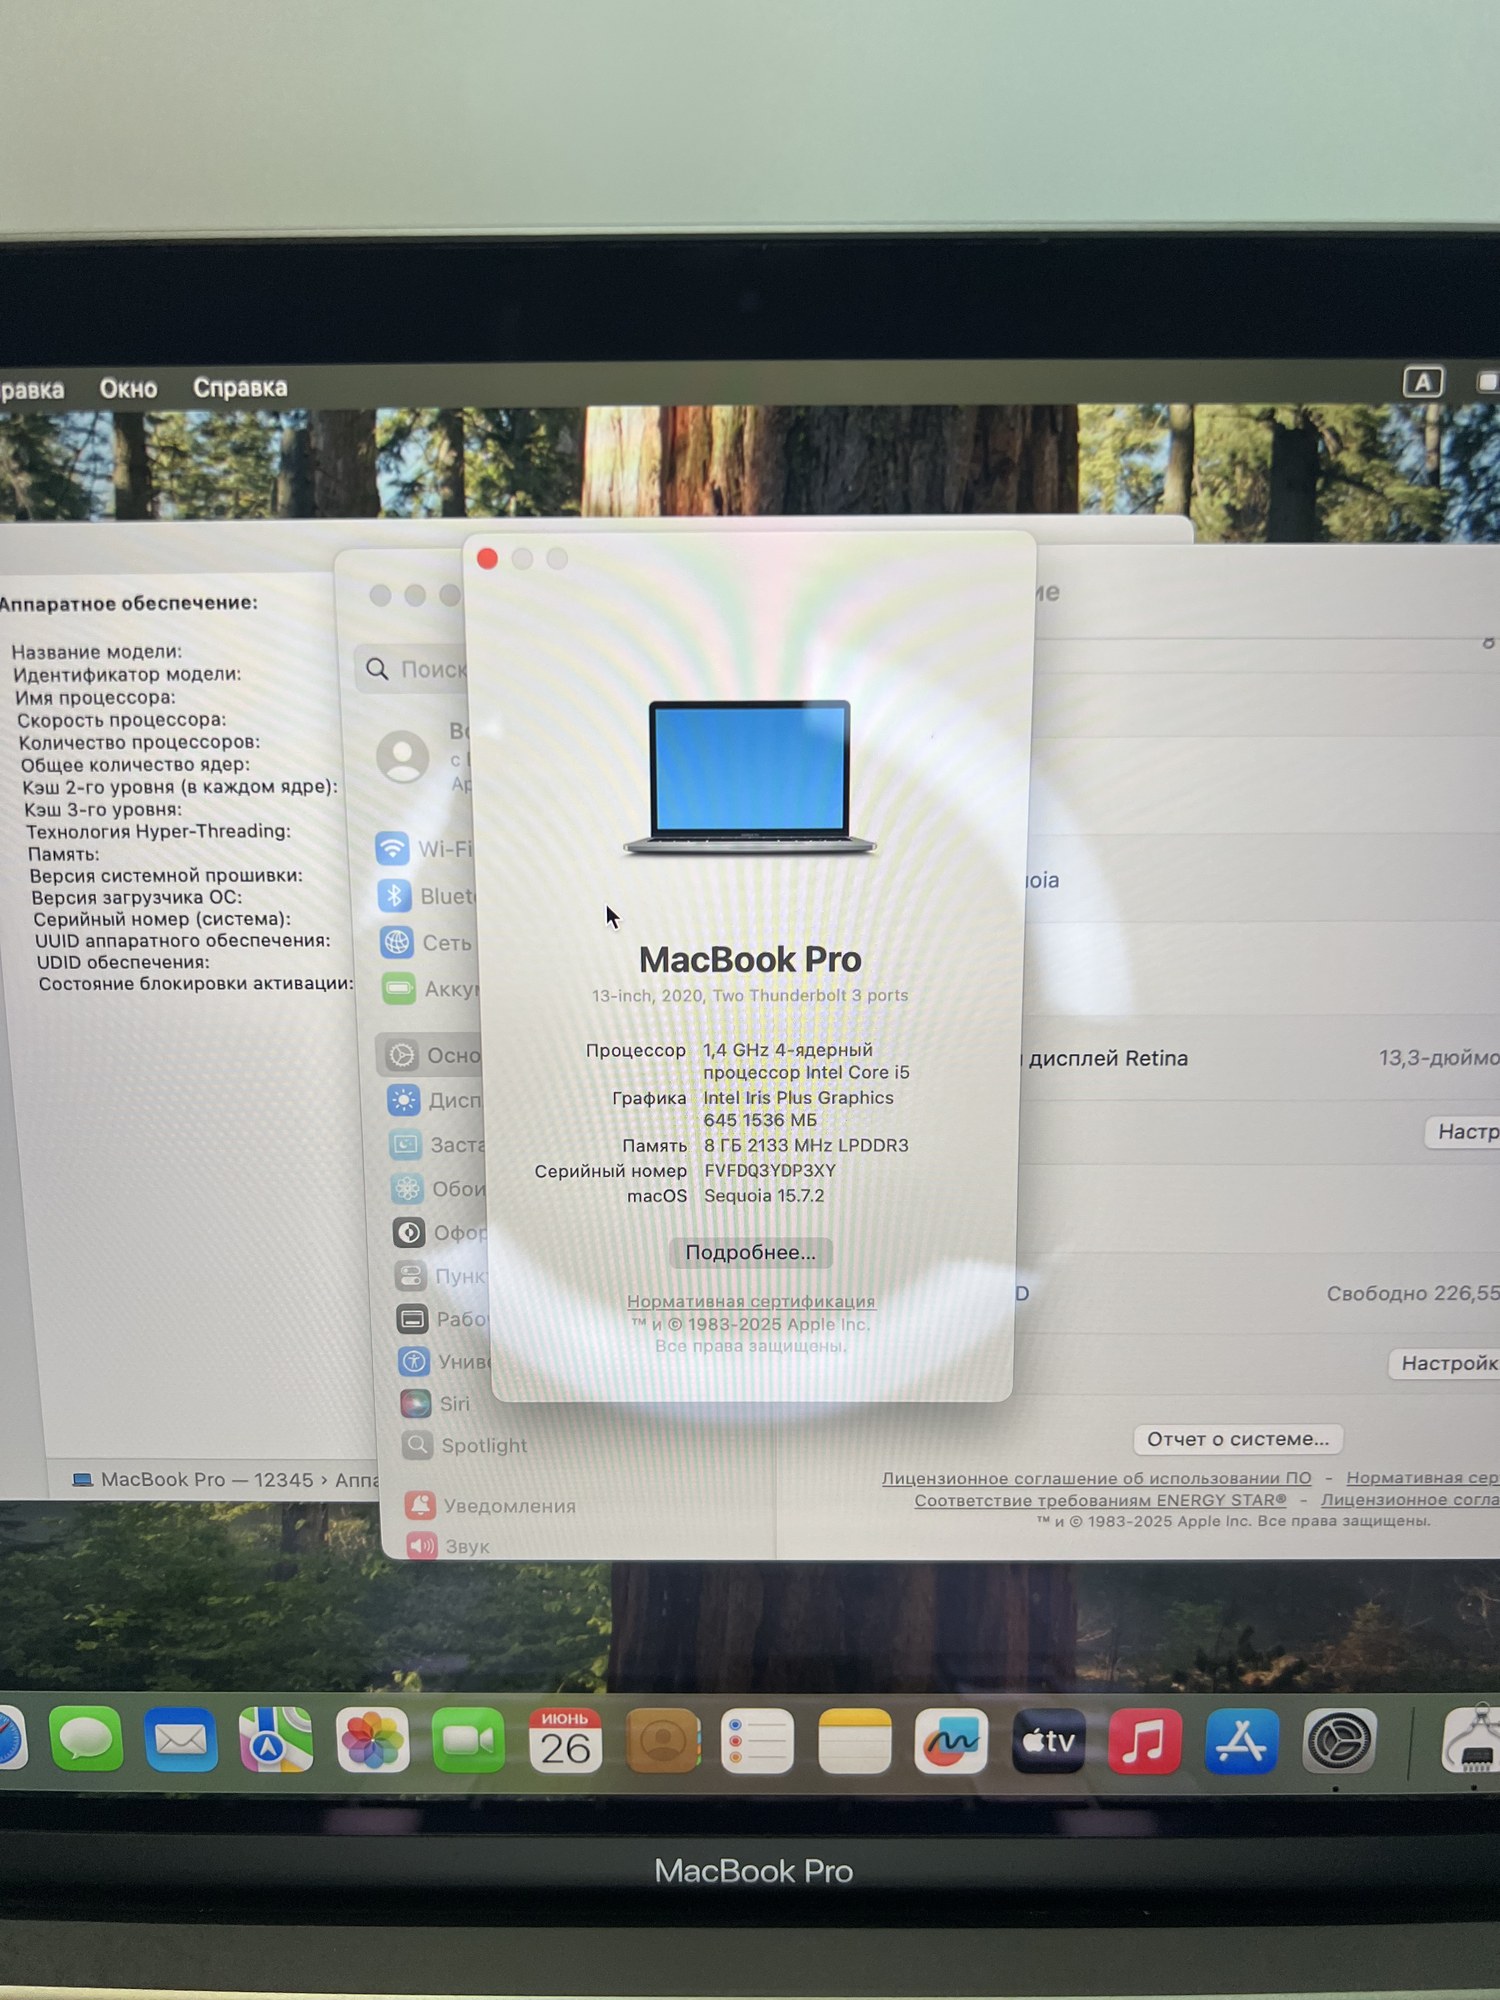The width and height of the screenshot is (1500, 2000).
Task: Open Desktop & Dock (Рабочий стол) settings
Action: pos(443,1319)
